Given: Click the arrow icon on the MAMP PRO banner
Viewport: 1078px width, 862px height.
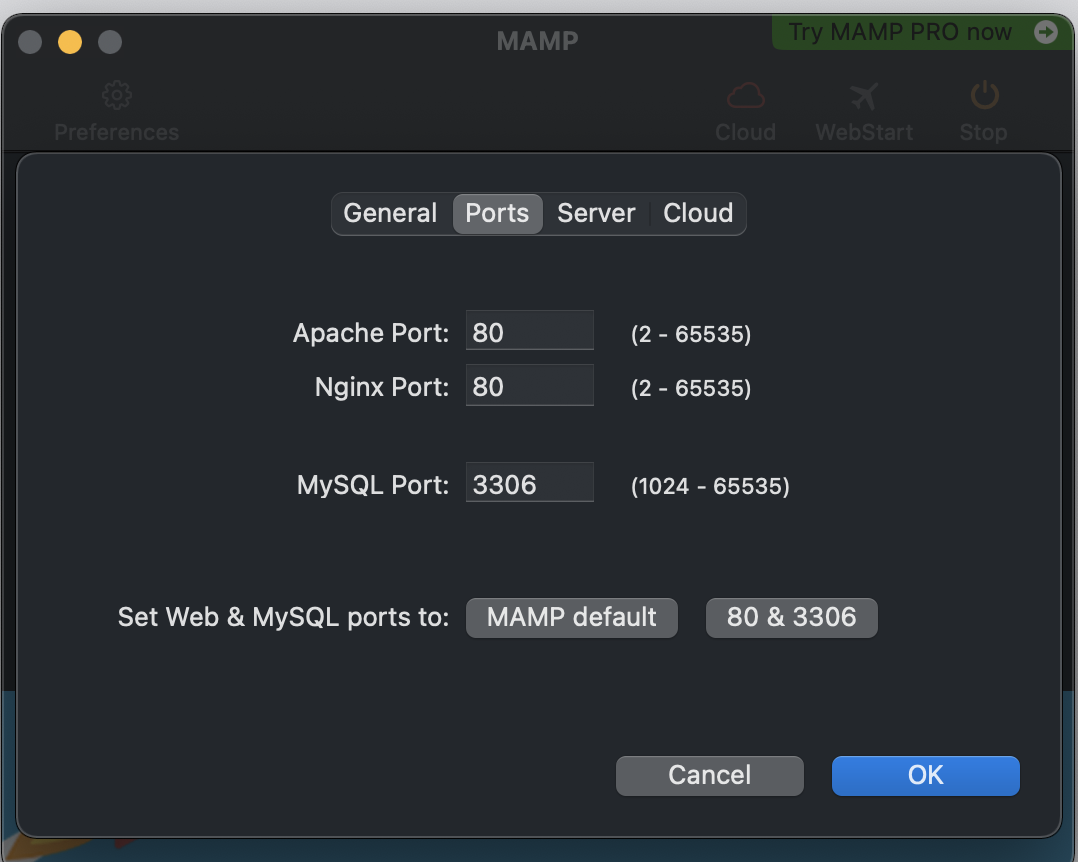Looking at the screenshot, I should [x=1046, y=32].
